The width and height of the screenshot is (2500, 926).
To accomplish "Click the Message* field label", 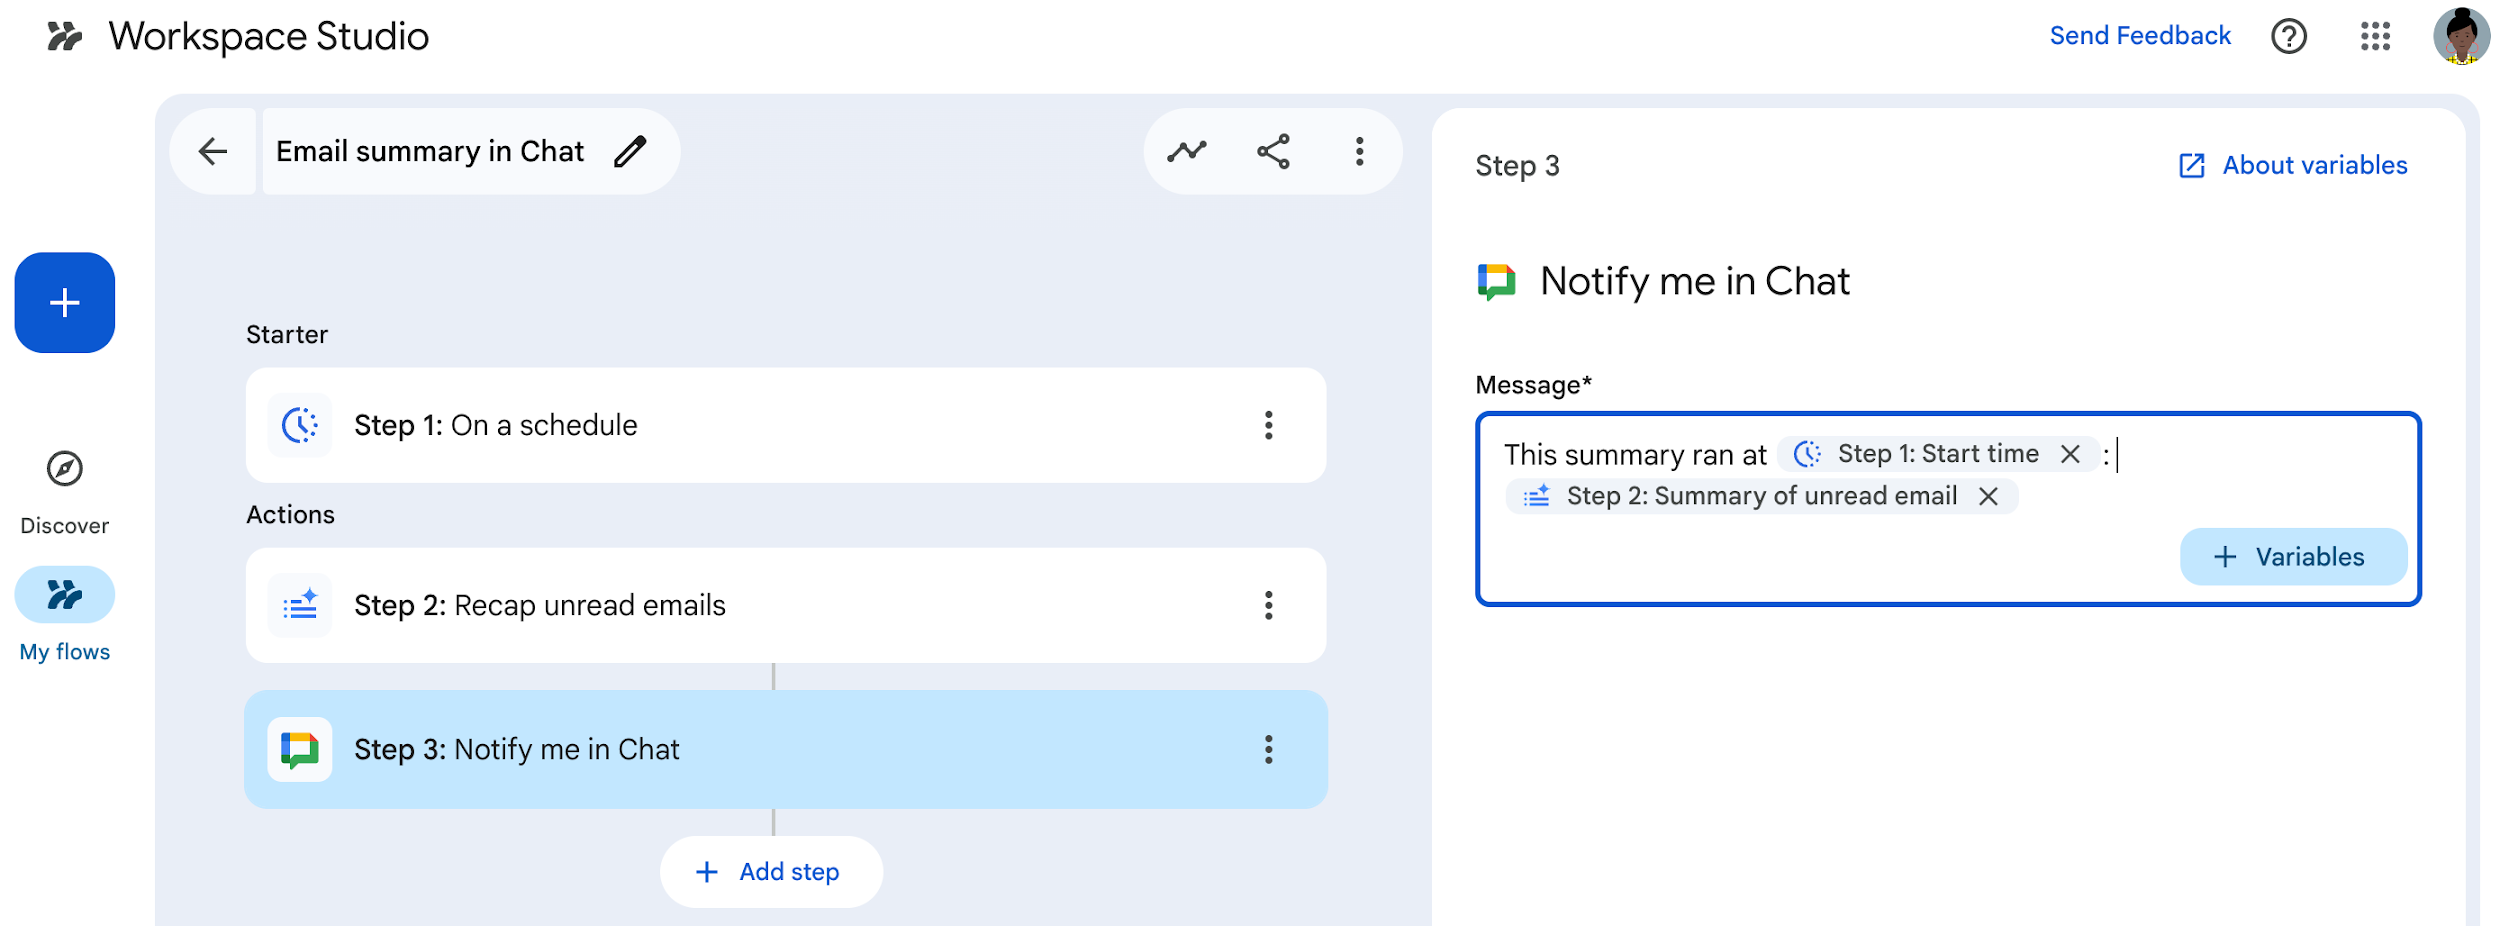I will [1533, 385].
